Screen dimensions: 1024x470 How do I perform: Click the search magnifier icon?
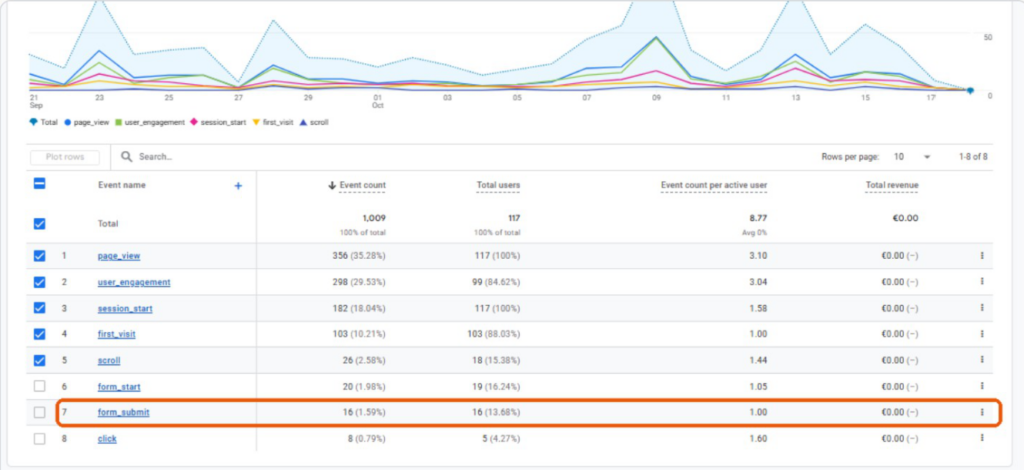point(127,157)
